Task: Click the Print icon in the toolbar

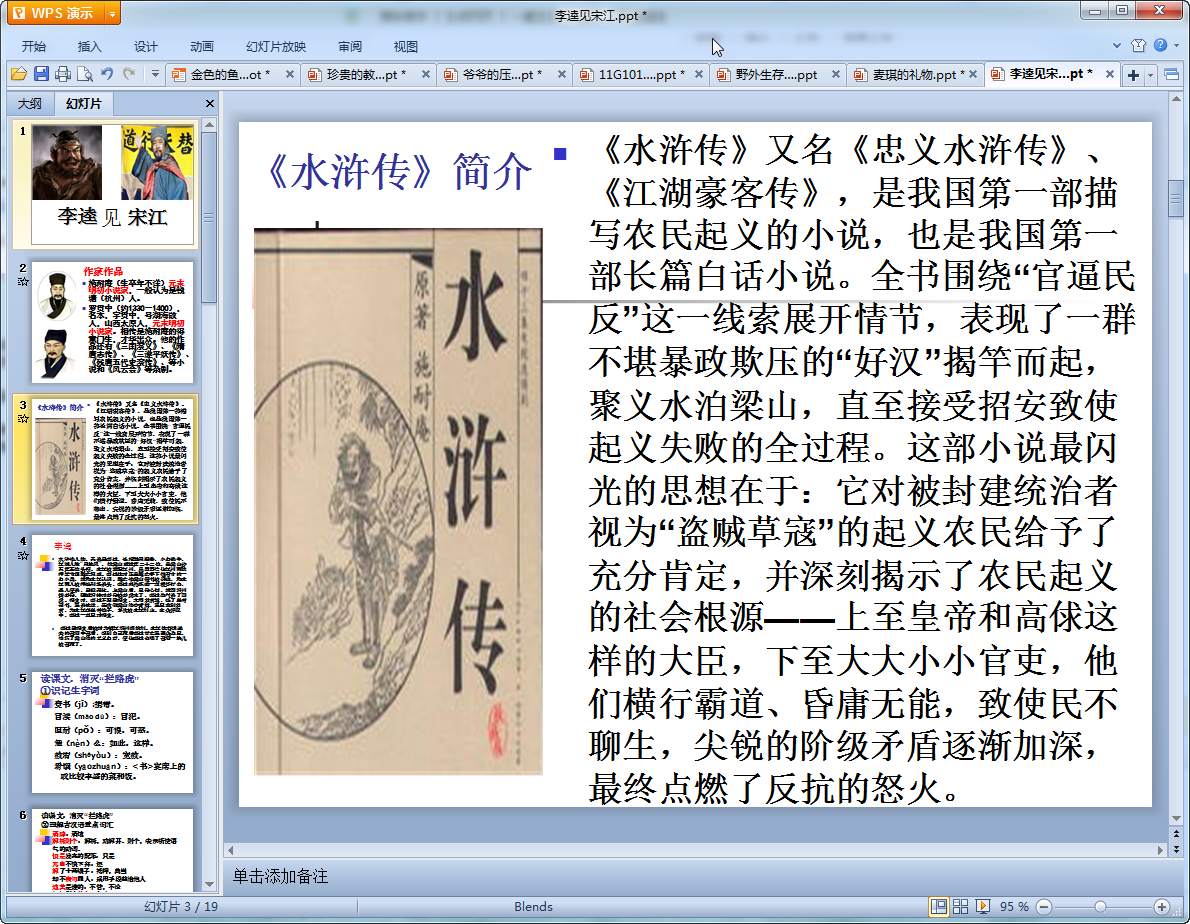Action: (x=63, y=74)
